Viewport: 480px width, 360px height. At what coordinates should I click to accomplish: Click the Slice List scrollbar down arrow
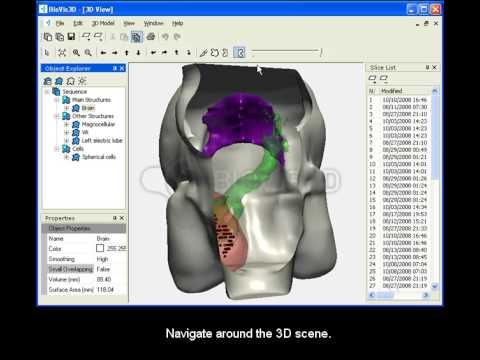435,286
